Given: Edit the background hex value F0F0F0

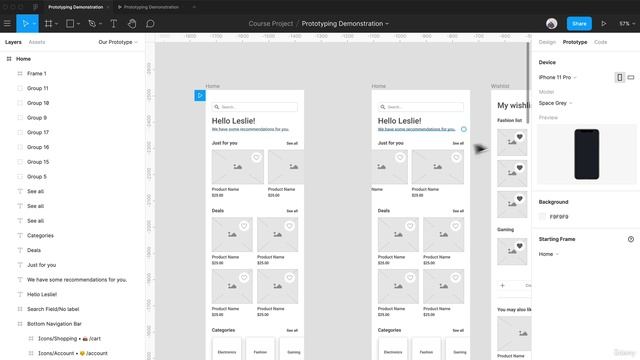Looking at the screenshot, I should (x=559, y=217).
